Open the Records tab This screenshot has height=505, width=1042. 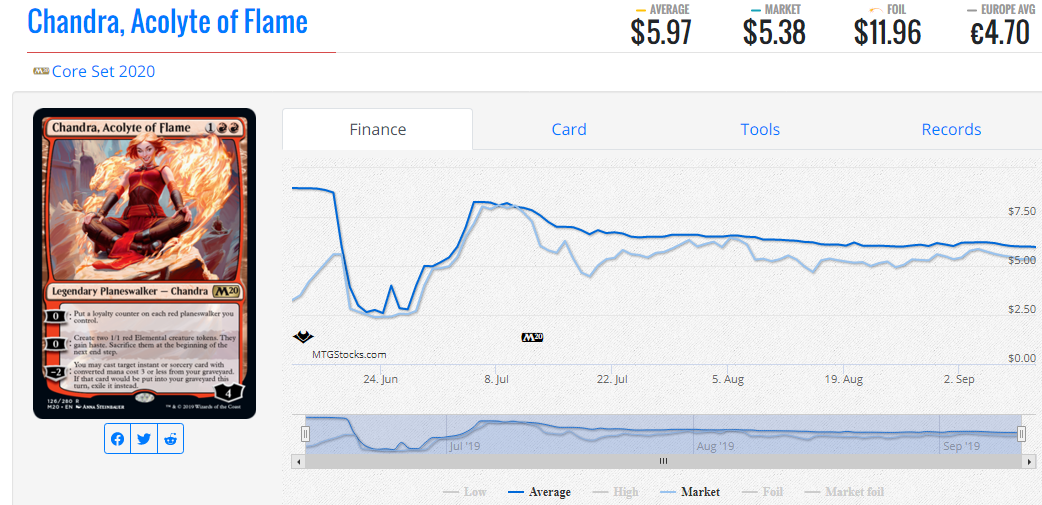(x=951, y=129)
